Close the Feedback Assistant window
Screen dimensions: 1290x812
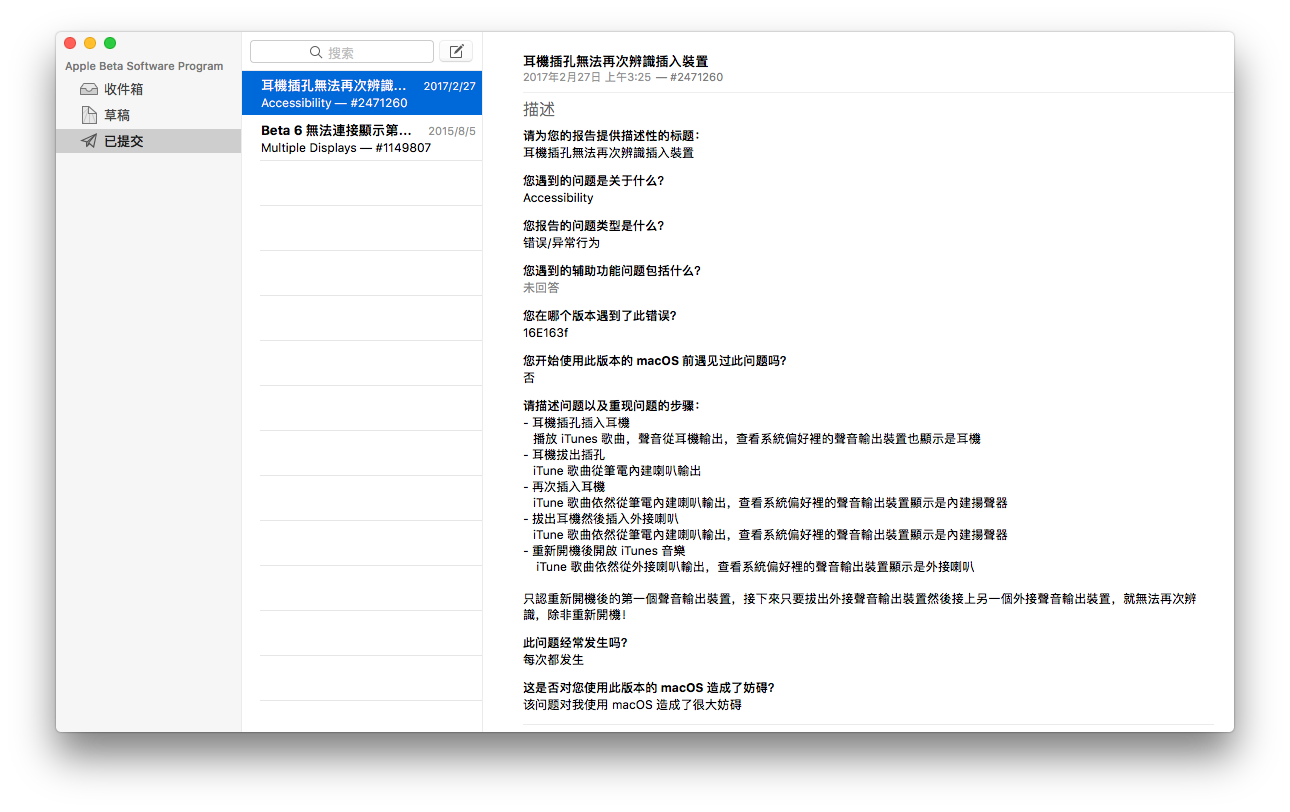tap(70, 43)
